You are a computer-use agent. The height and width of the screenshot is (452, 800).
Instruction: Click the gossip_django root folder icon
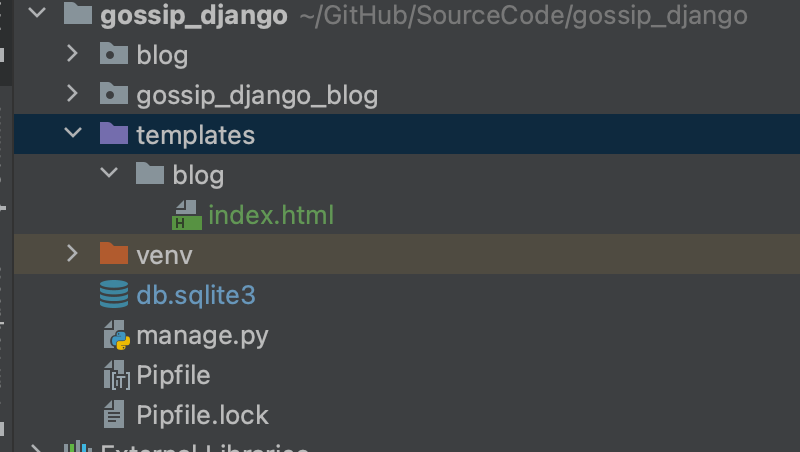pyautogui.click(x=78, y=14)
